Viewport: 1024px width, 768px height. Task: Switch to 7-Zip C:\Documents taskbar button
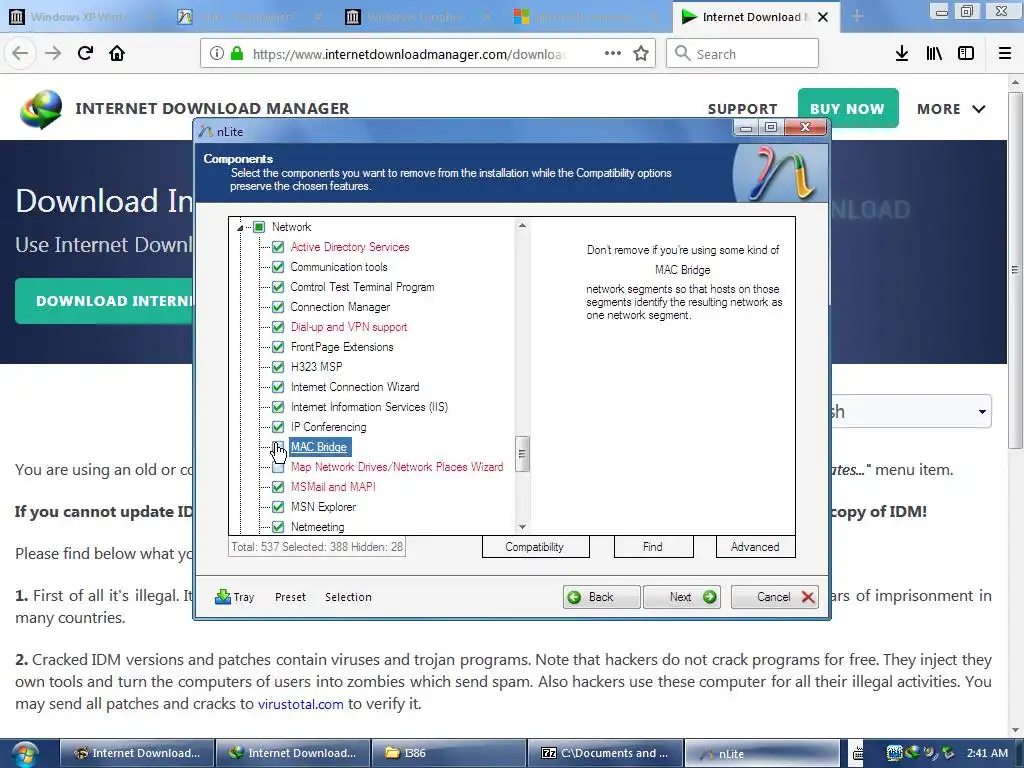(x=605, y=754)
